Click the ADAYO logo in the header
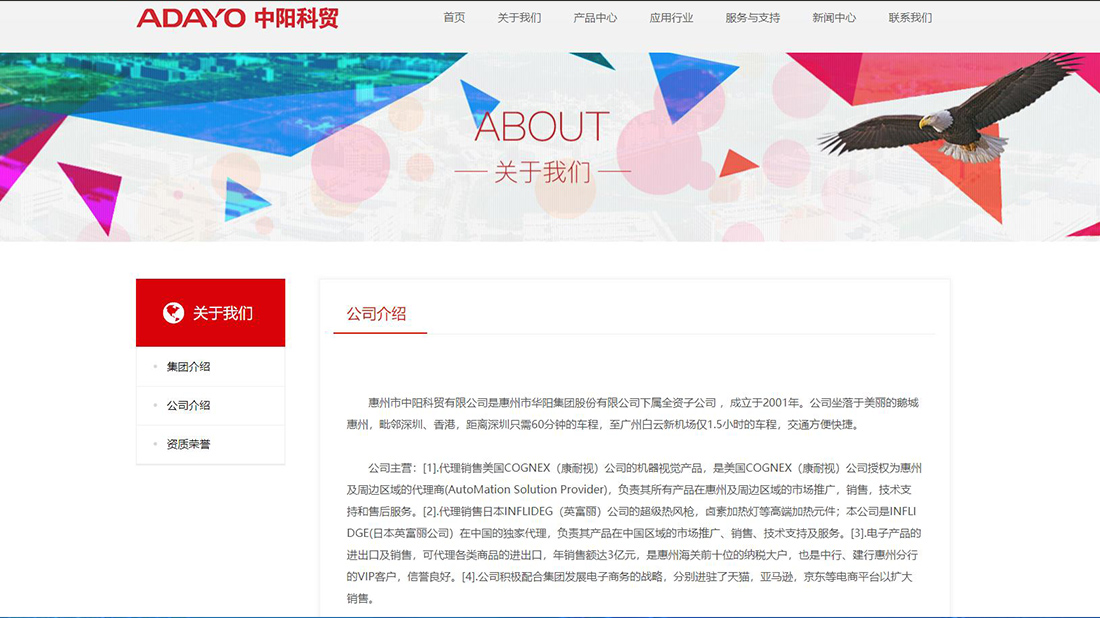This screenshot has height=618, width=1100. pos(190,18)
